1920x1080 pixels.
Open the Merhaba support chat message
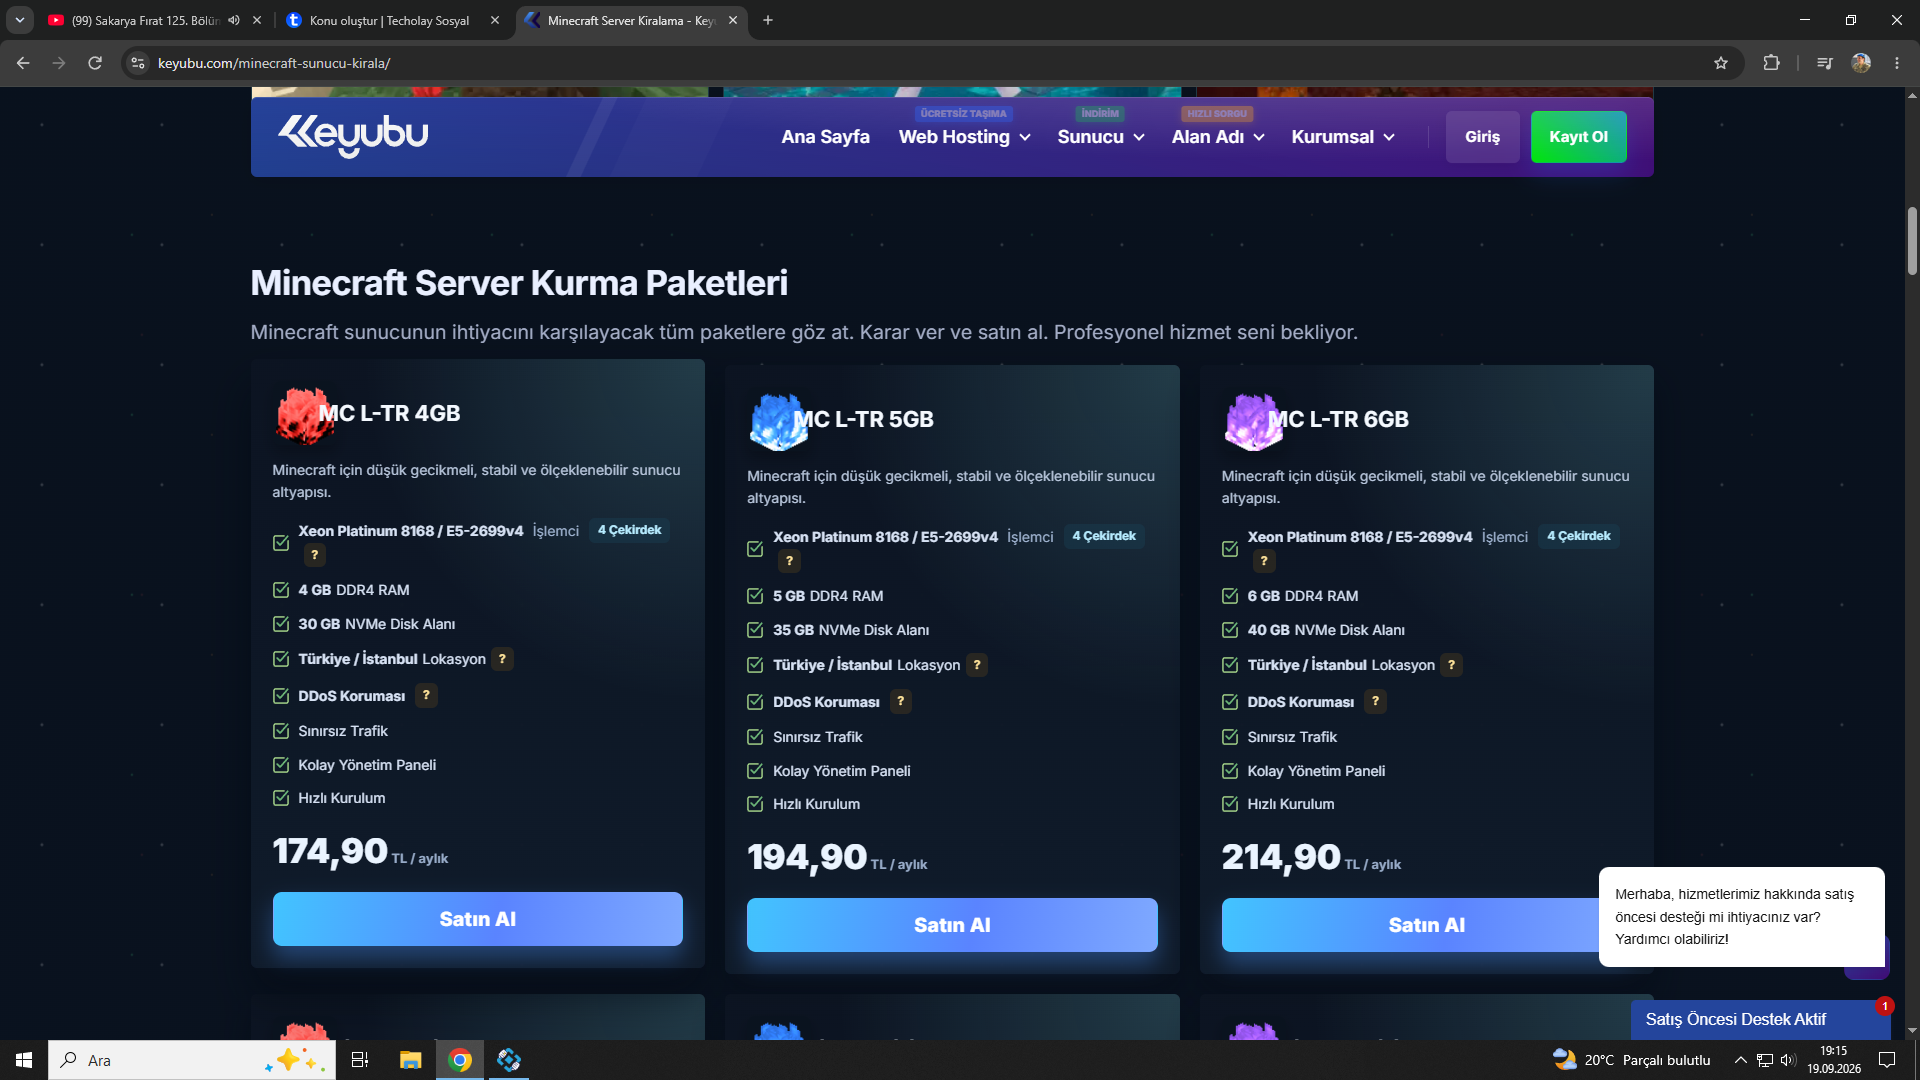click(1741, 917)
